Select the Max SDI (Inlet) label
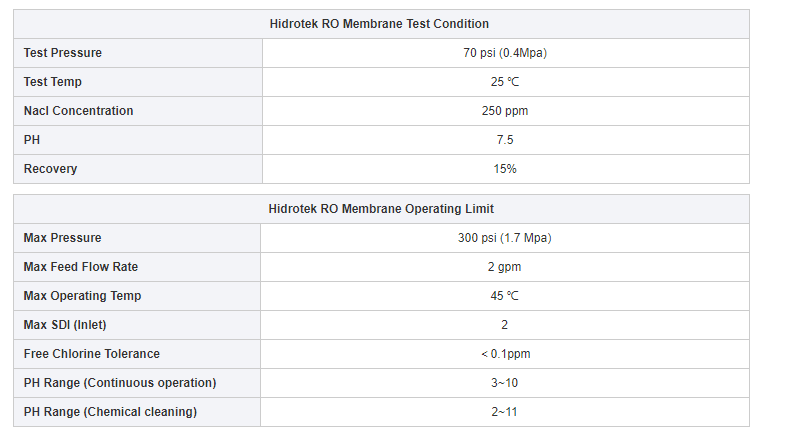 coord(68,325)
